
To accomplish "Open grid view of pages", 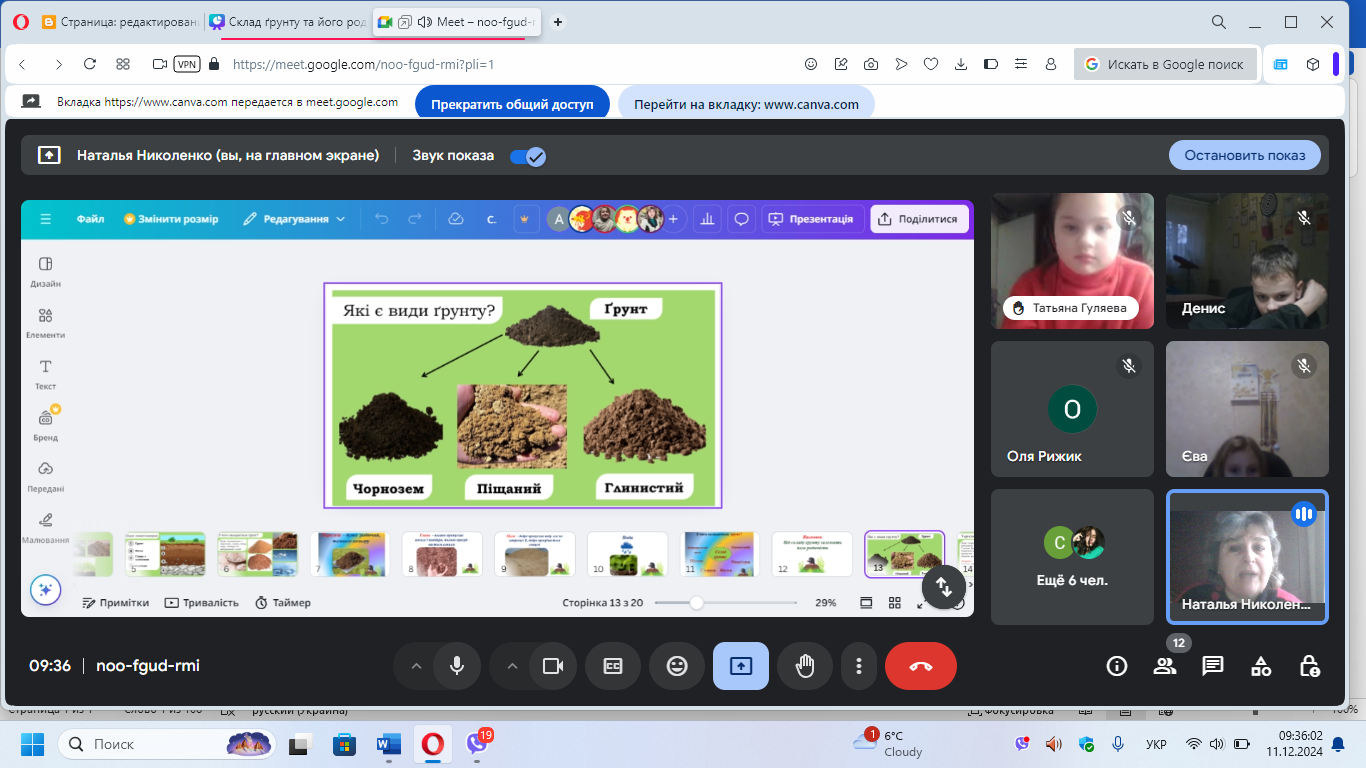I will [895, 603].
